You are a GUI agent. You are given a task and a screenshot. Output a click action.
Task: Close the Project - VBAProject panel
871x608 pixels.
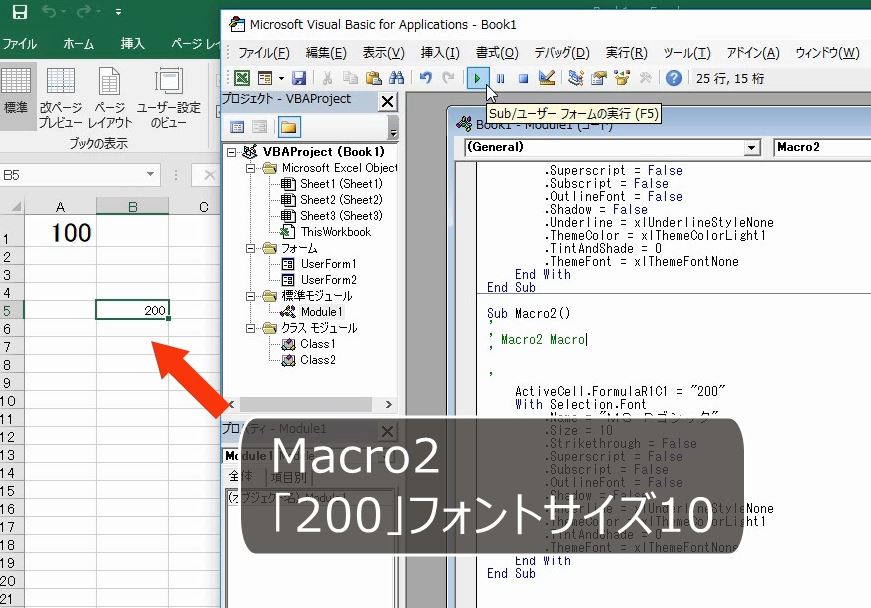coord(387,101)
